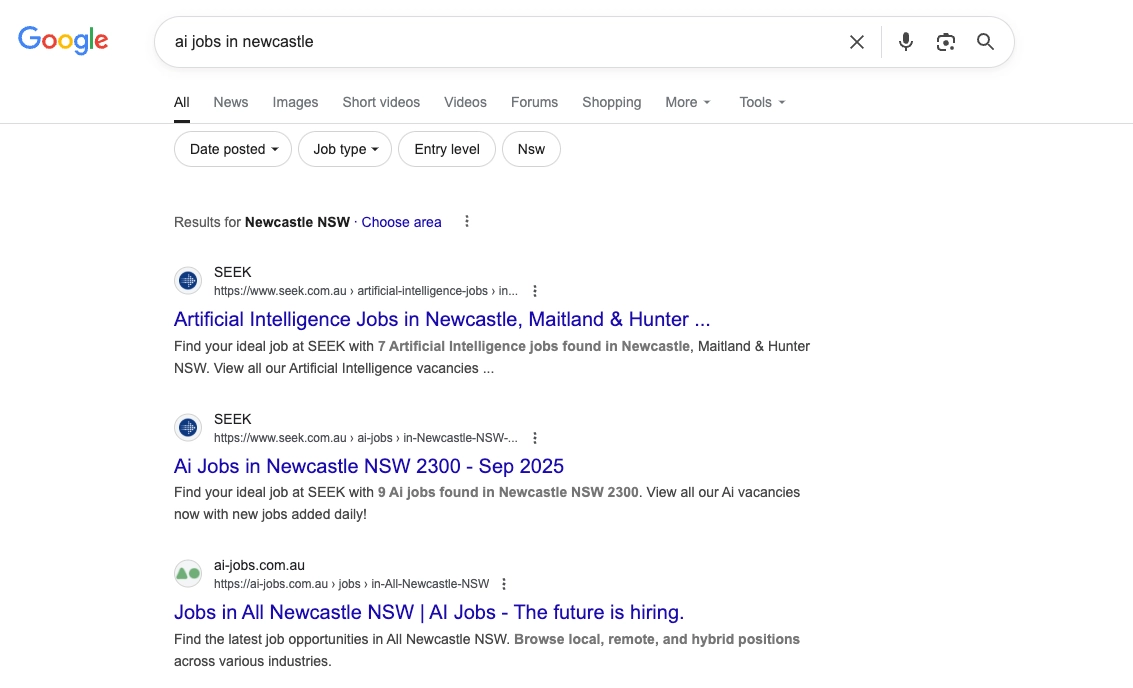
Task: Switch to the All tab
Action: pyautogui.click(x=181, y=102)
